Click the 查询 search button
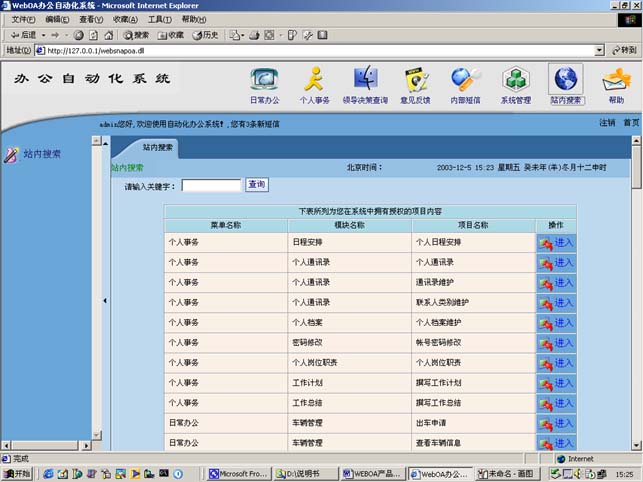This screenshot has width=643, height=482. [x=257, y=185]
